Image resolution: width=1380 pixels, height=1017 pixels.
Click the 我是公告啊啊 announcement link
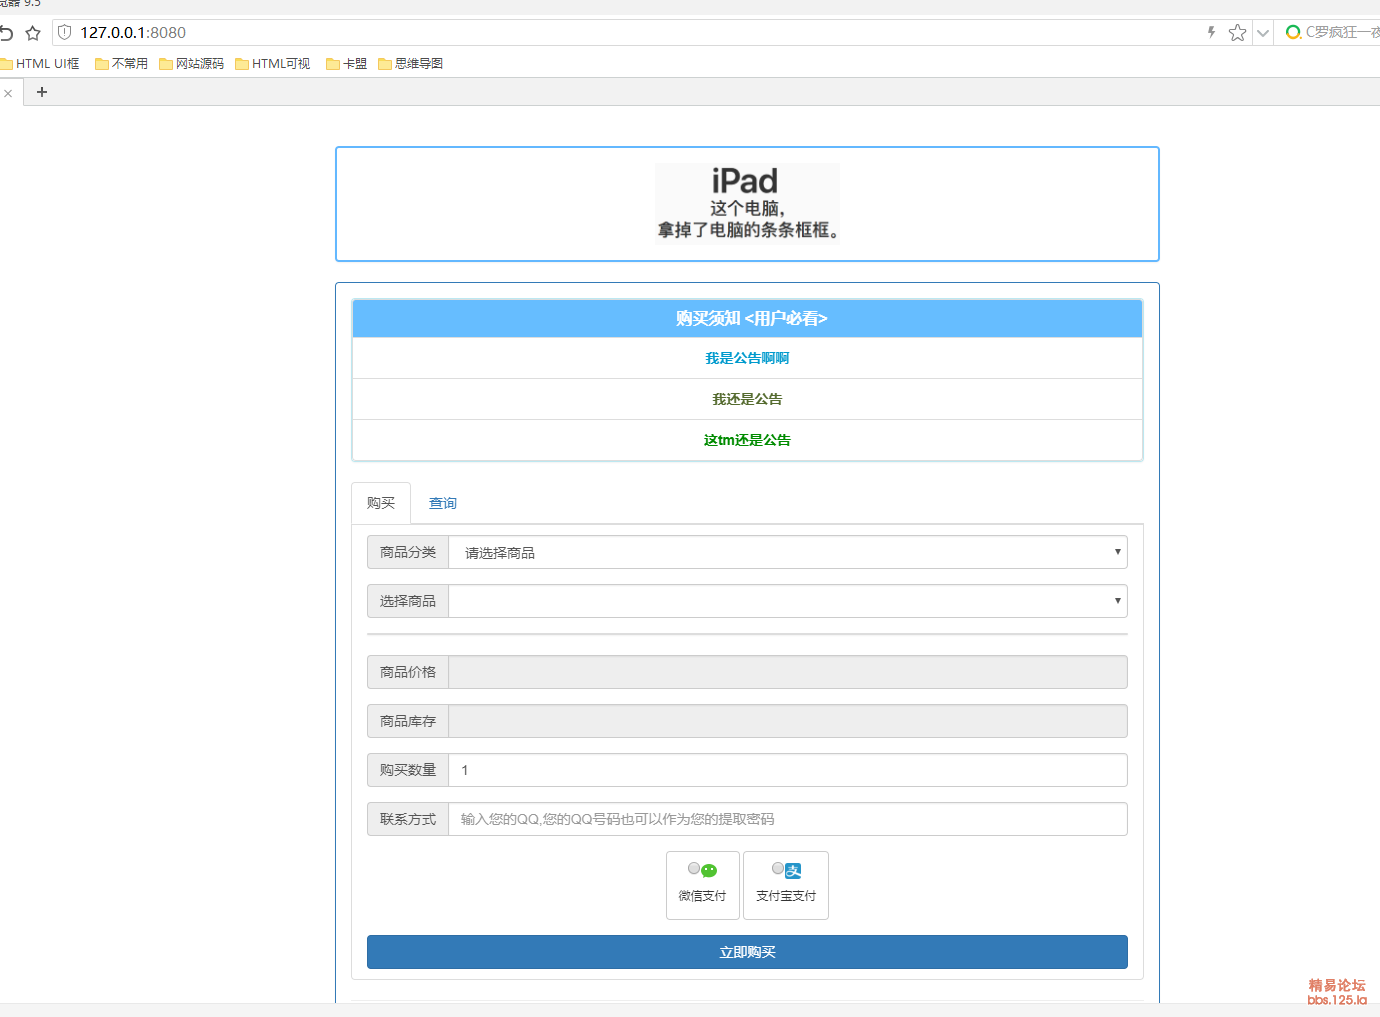point(747,358)
